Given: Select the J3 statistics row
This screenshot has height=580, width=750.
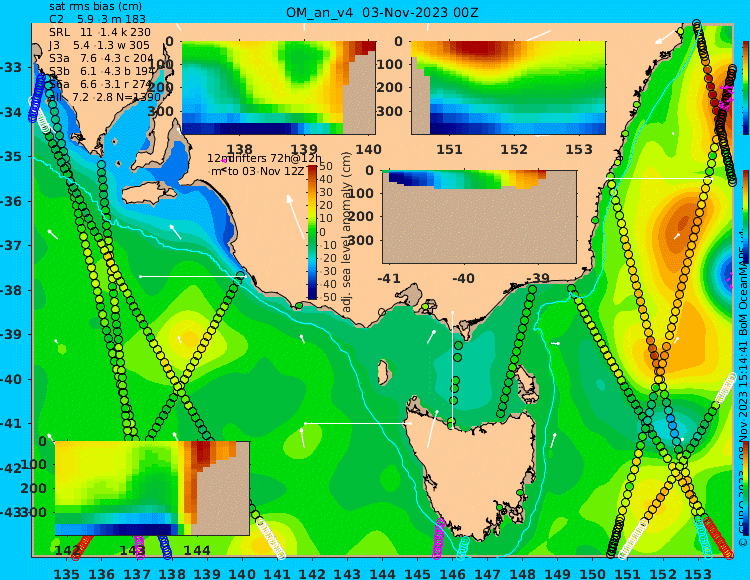Looking at the screenshot, I should (x=99, y=45).
